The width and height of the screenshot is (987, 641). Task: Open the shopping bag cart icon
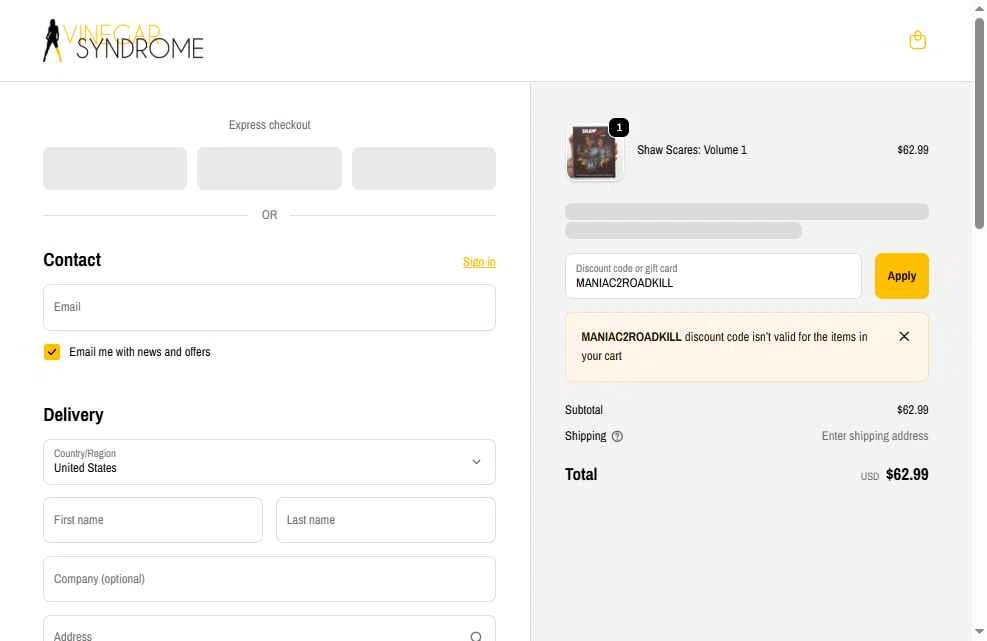tap(917, 40)
